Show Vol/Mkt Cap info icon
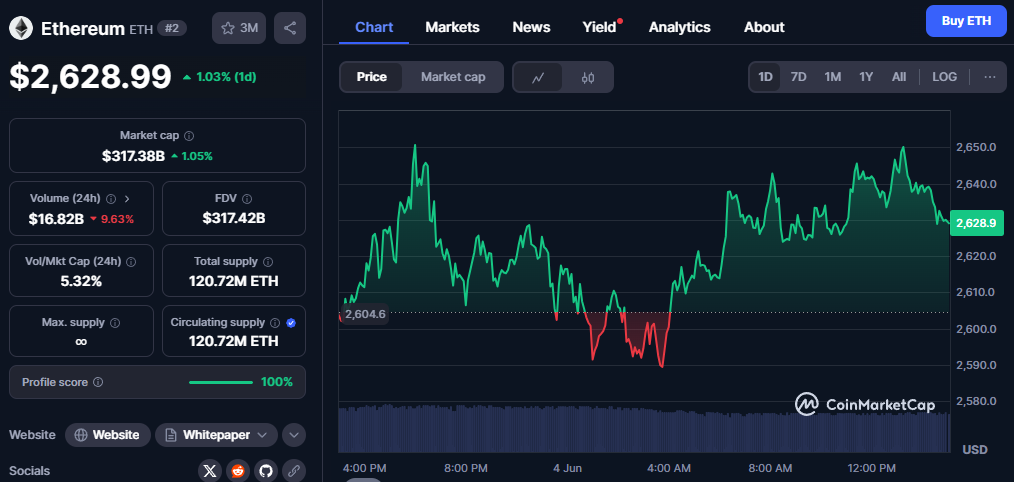 (131, 262)
